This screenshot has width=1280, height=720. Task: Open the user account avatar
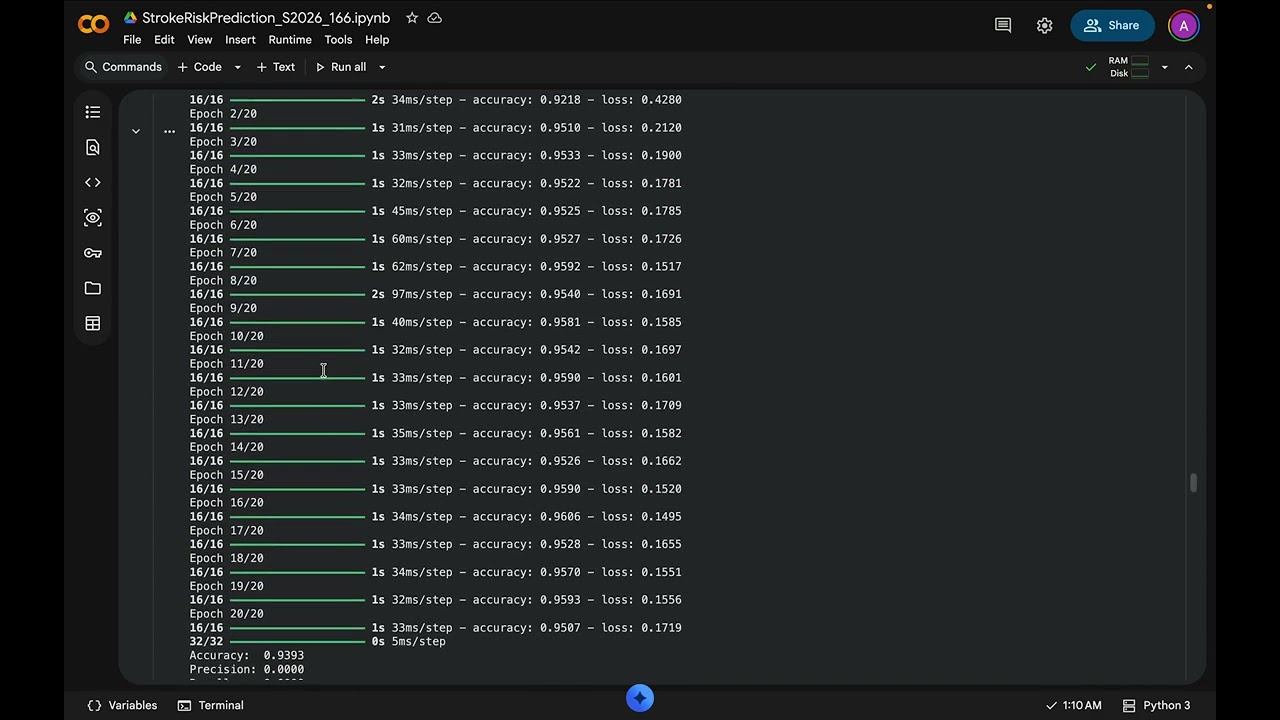click(1184, 26)
